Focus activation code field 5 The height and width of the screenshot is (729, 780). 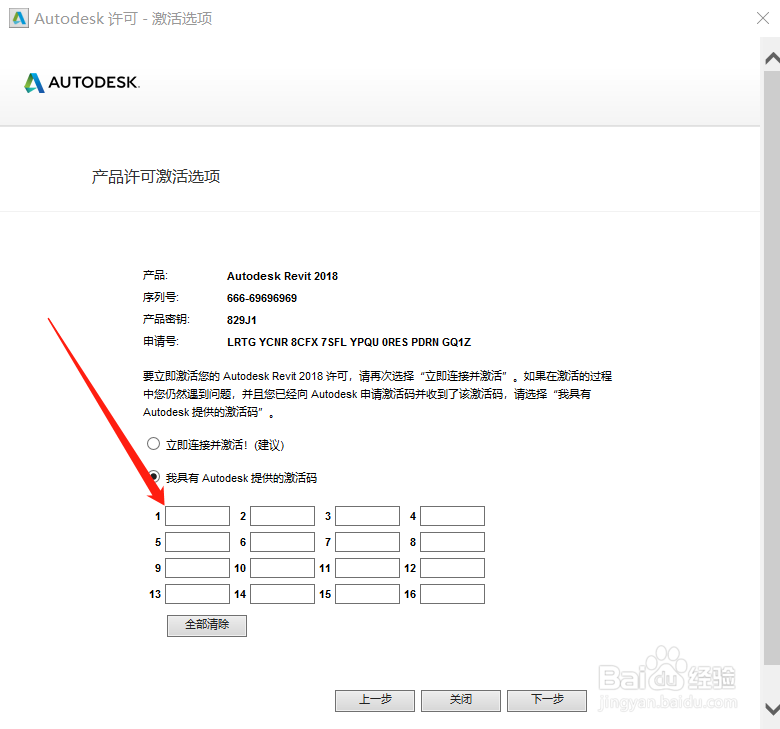point(197,542)
